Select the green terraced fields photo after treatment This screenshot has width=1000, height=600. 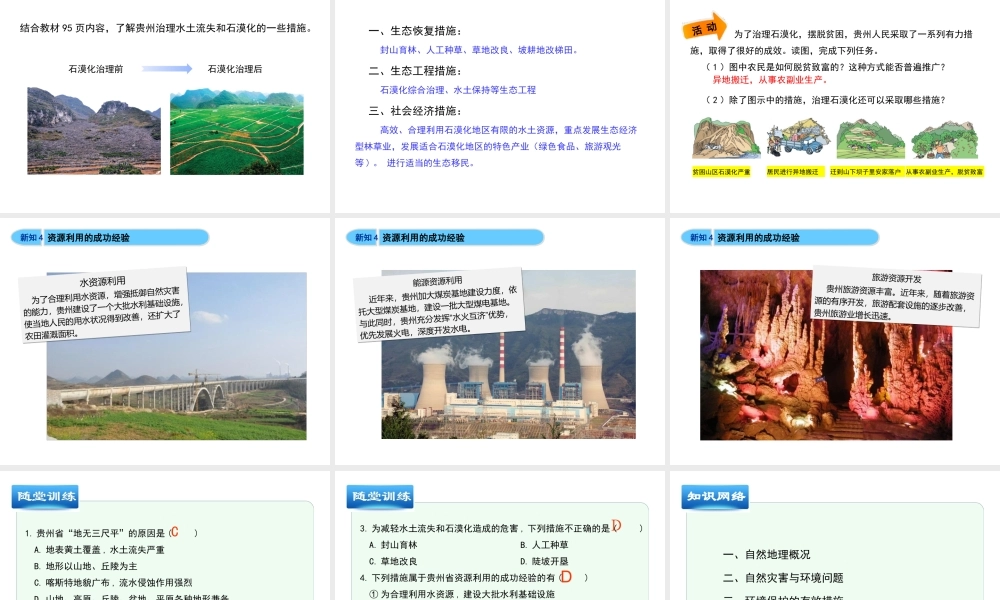237,131
